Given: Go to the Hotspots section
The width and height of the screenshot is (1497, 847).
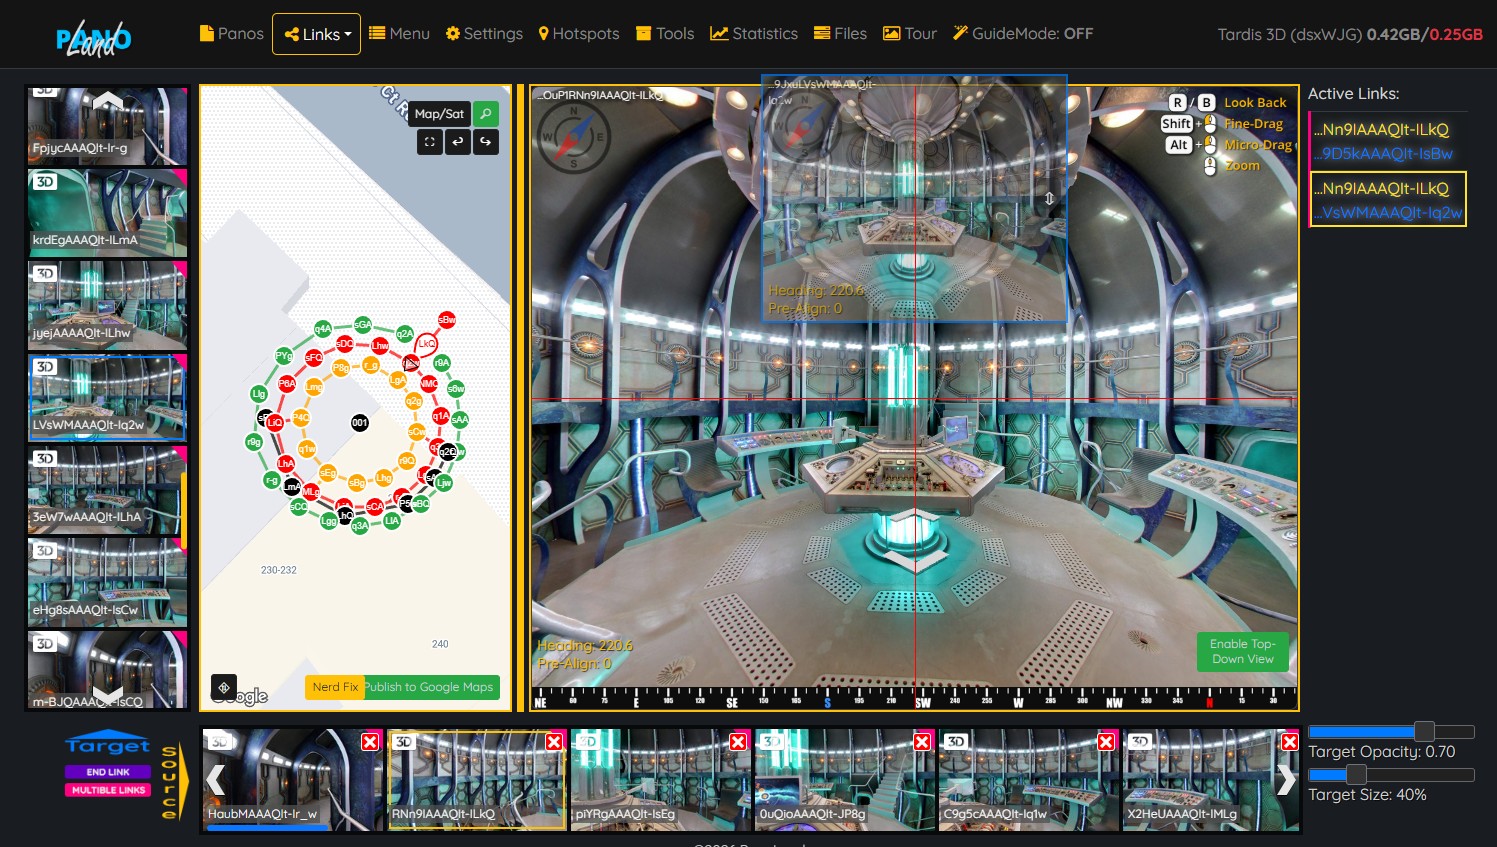Looking at the screenshot, I should (579, 34).
